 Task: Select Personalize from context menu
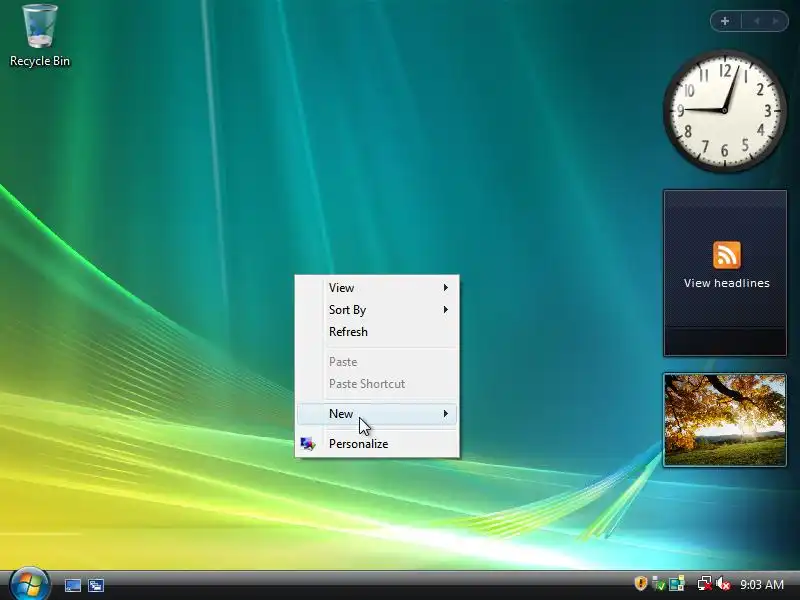click(x=377, y=444)
